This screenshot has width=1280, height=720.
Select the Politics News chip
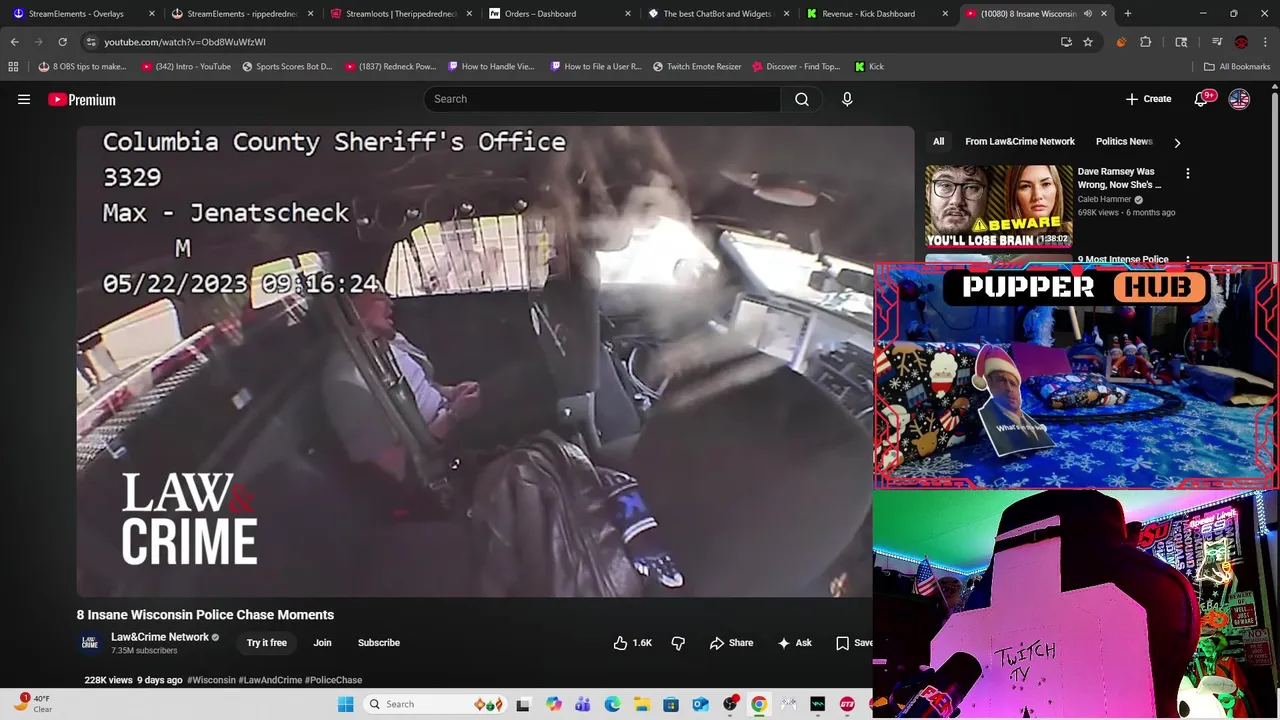pos(1124,142)
